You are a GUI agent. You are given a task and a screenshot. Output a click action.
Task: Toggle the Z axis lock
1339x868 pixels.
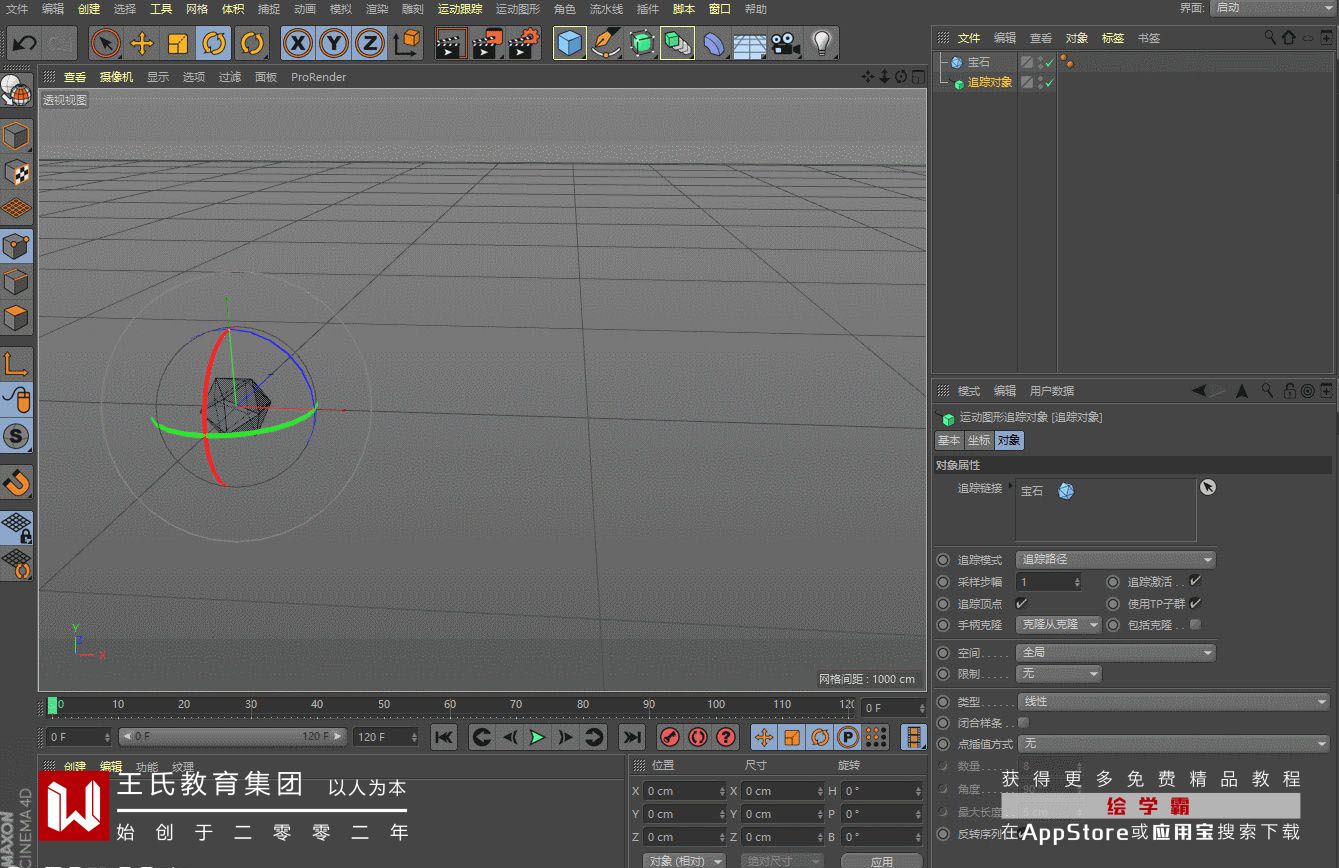coord(370,43)
